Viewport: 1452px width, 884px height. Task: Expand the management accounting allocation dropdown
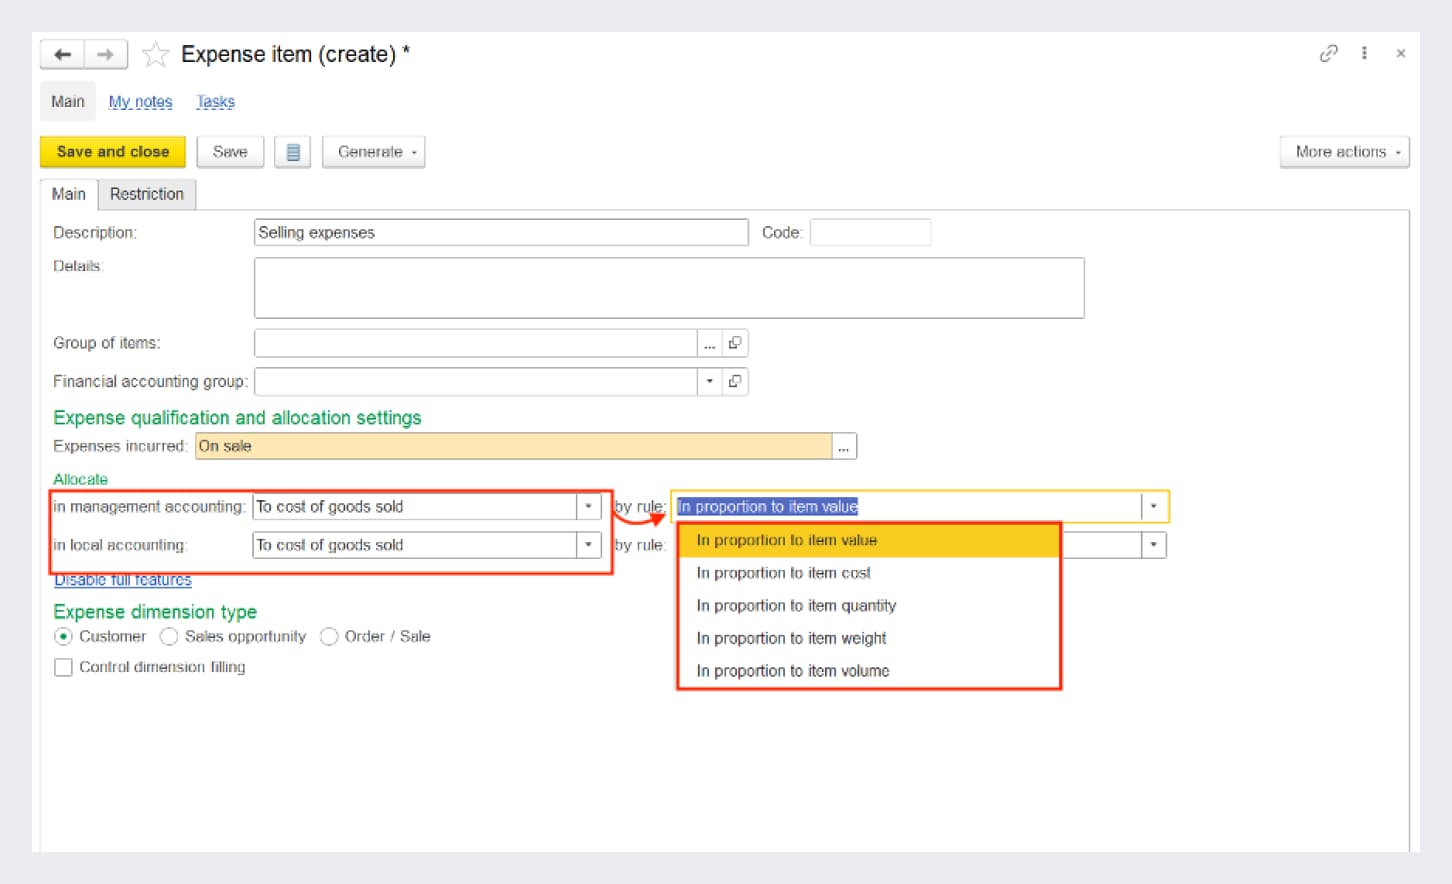point(588,507)
